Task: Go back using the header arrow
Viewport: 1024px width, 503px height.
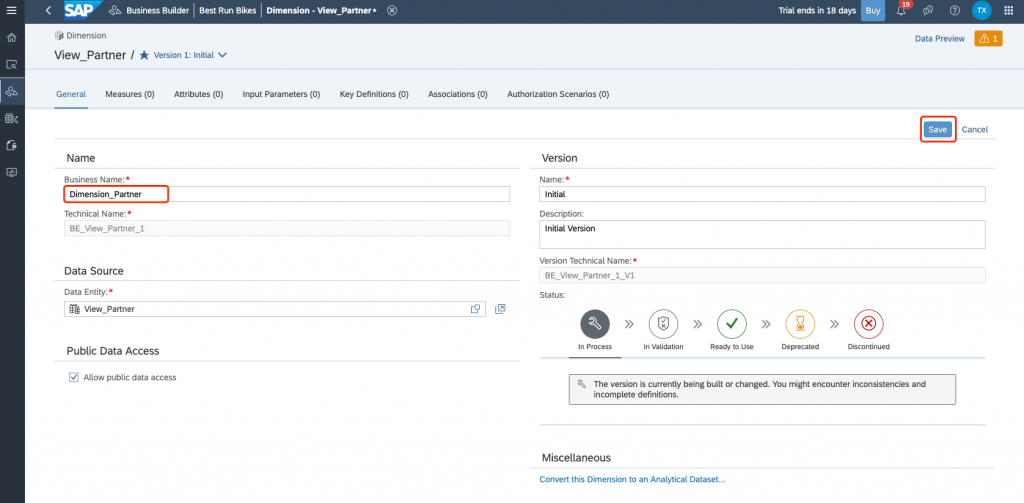Action: coord(48,10)
